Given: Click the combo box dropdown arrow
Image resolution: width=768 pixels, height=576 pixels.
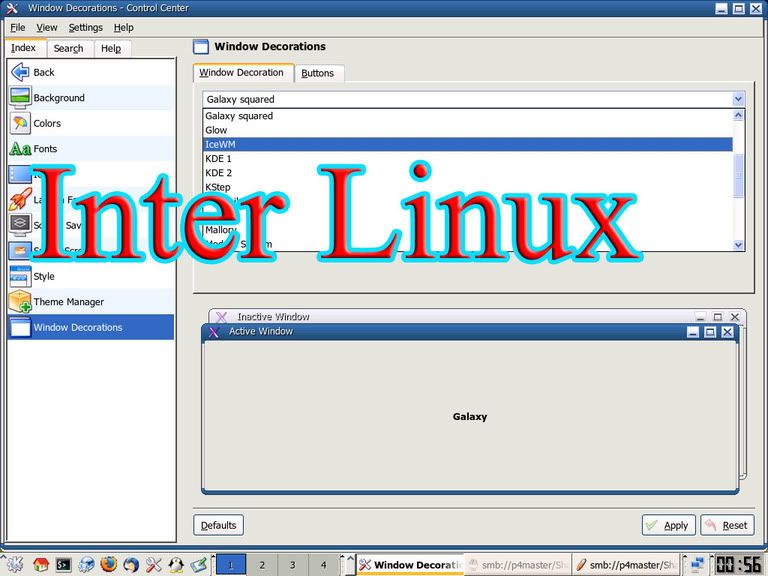Looking at the screenshot, I should (x=738, y=99).
